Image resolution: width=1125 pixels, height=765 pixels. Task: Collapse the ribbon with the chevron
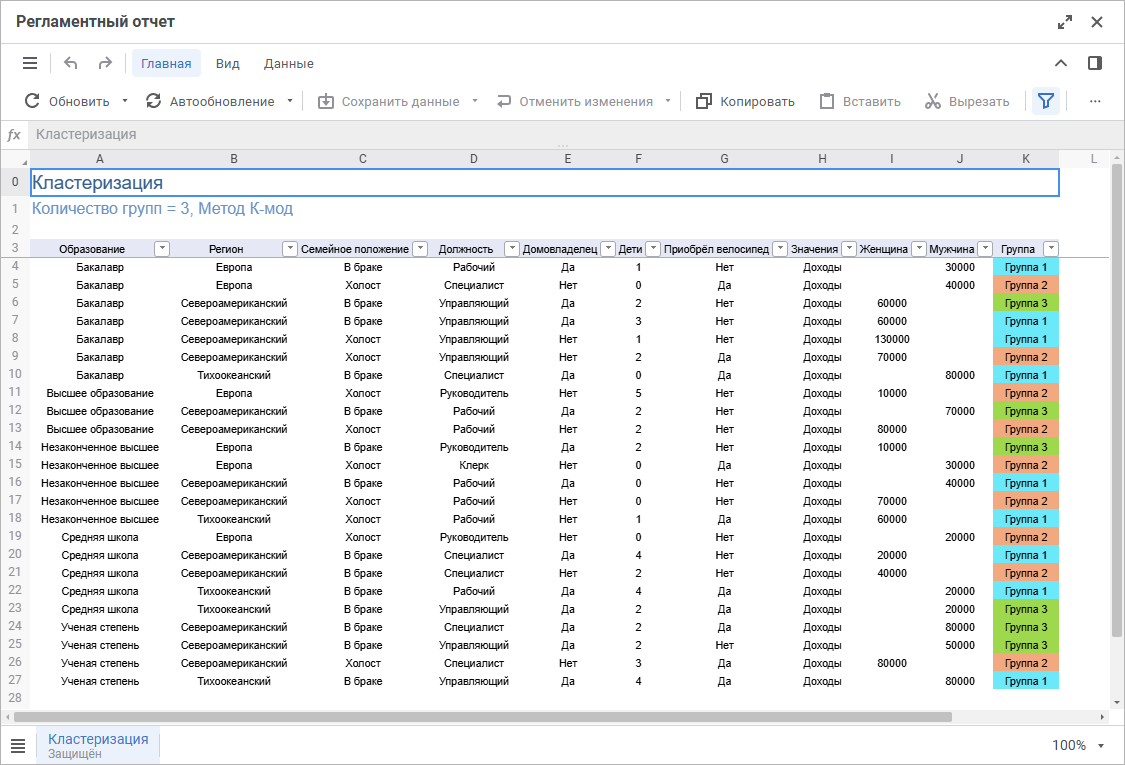[1060, 63]
